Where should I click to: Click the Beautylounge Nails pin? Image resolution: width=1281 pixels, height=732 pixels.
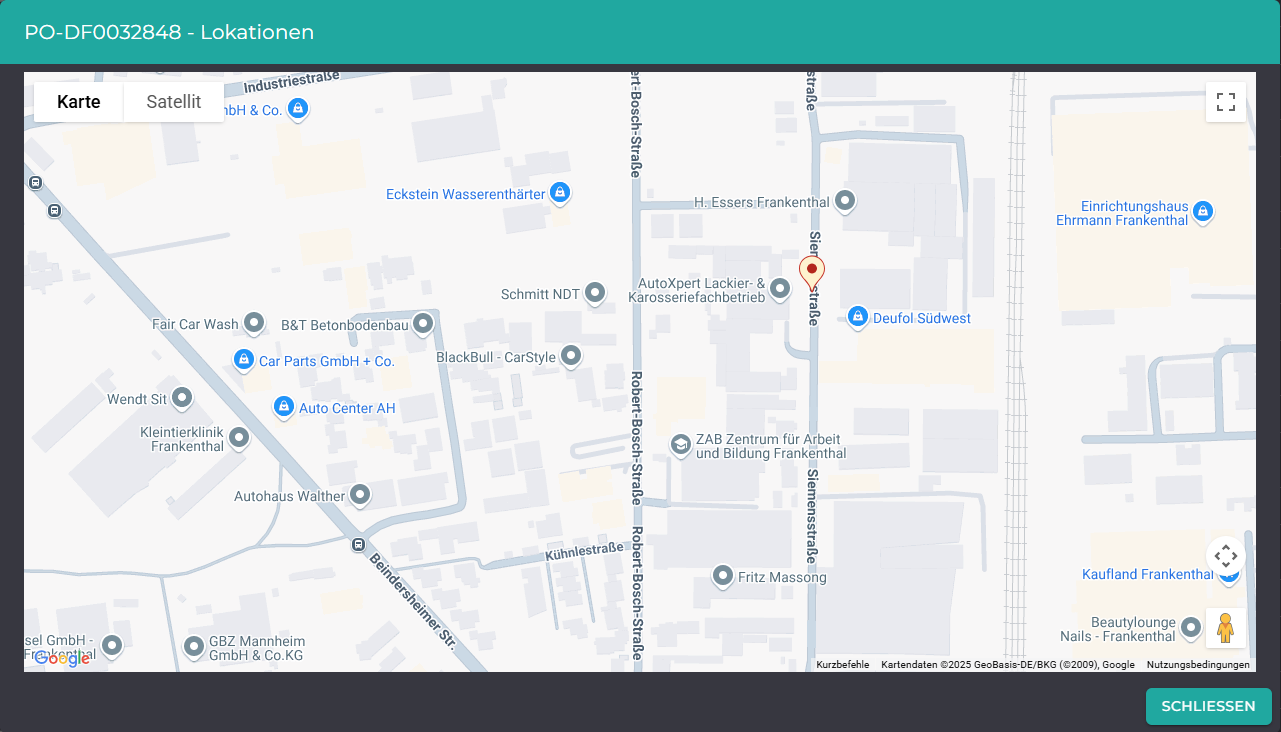pos(1191,628)
